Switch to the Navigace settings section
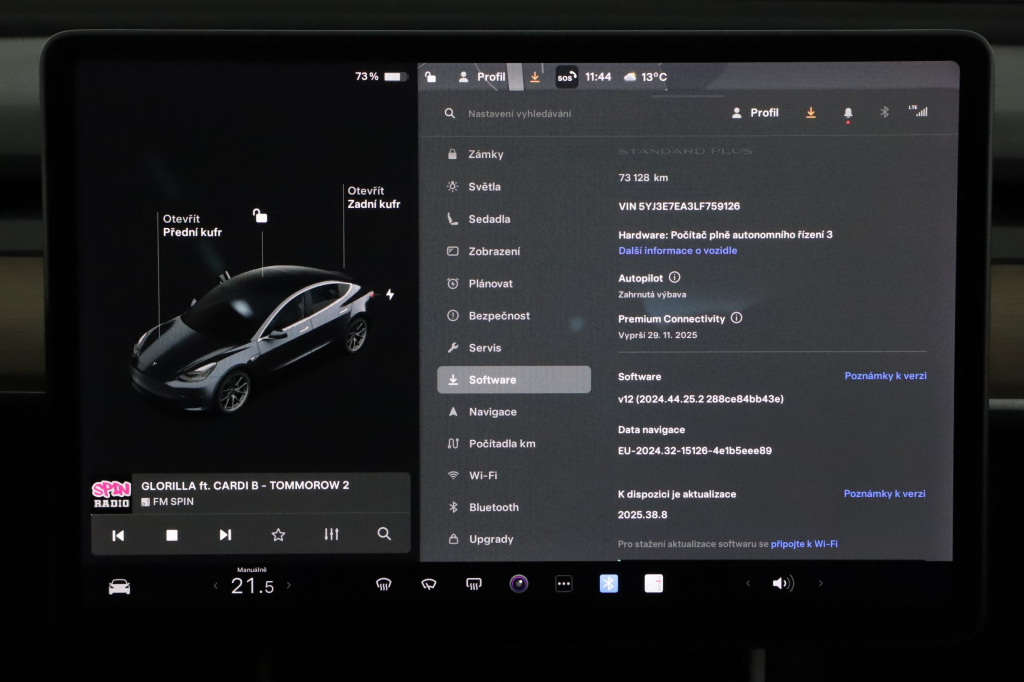This screenshot has height=682, width=1024. pos(492,411)
